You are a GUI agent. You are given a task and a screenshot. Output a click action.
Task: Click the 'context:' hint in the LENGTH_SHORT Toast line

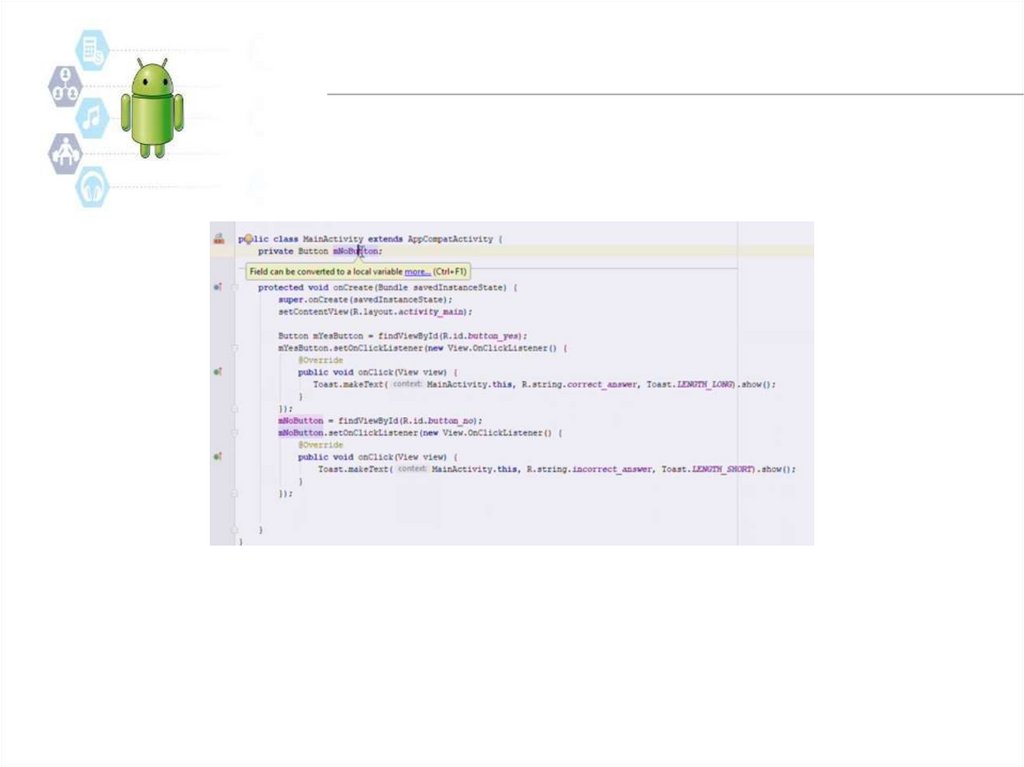(x=412, y=469)
